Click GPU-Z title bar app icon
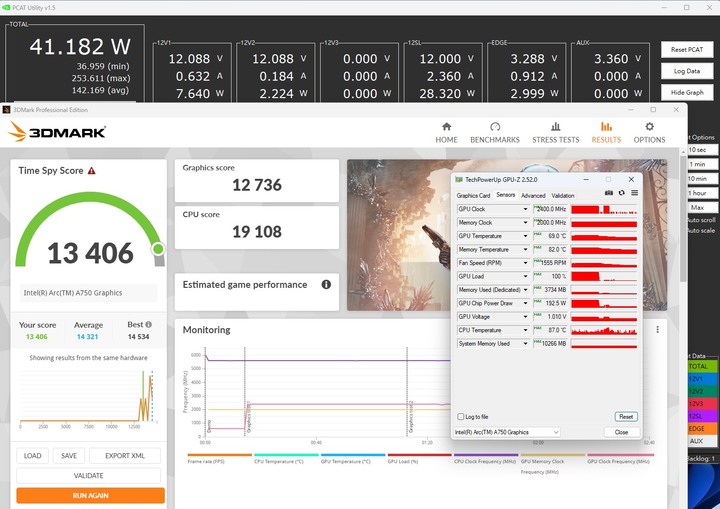The height and width of the screenshot is (509, 720). (x=459, y=180)
